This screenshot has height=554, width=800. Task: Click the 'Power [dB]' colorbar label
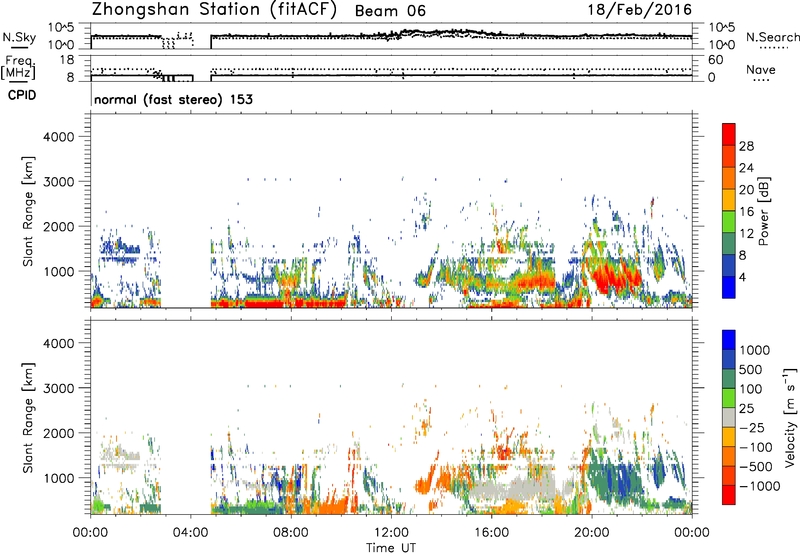point(763,211)
